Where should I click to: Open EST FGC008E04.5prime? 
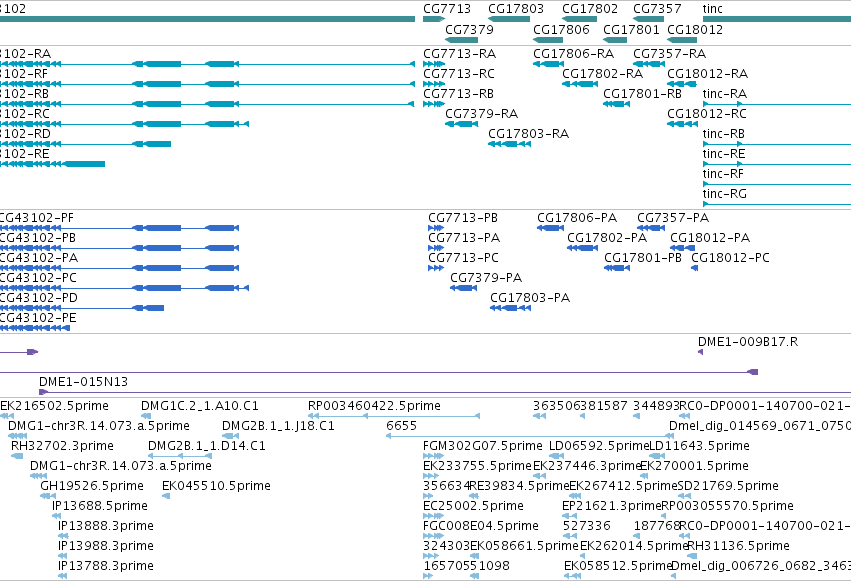481,526
